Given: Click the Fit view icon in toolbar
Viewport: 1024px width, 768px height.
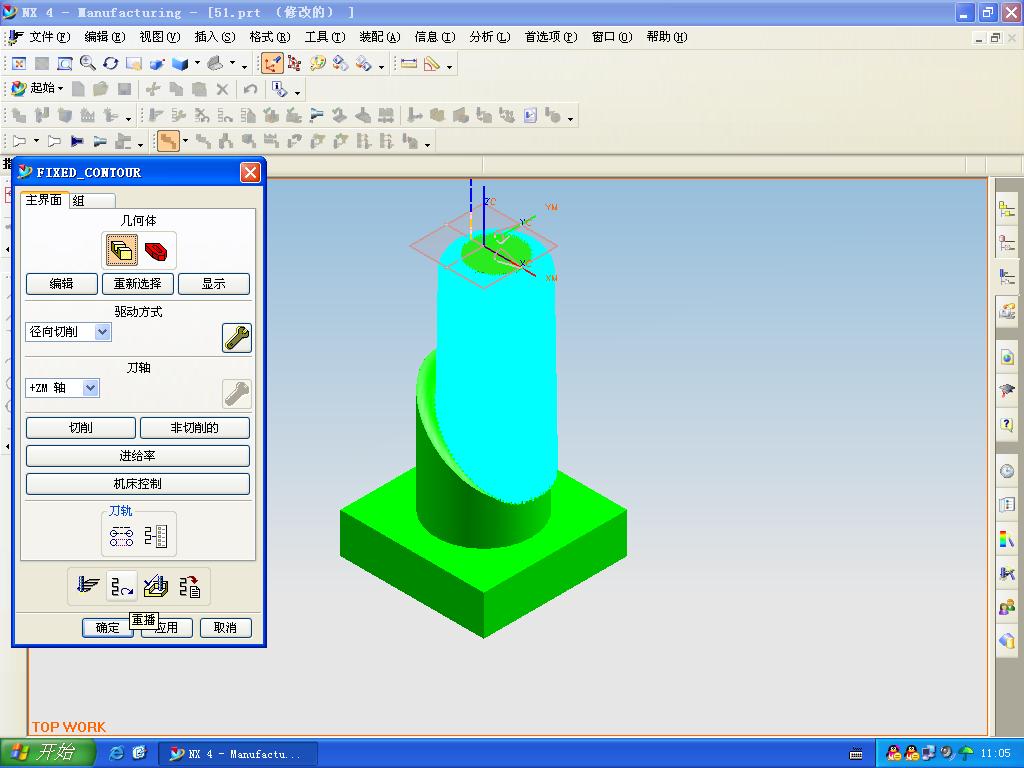Looking at the screenshot, I should coord(20,63).
